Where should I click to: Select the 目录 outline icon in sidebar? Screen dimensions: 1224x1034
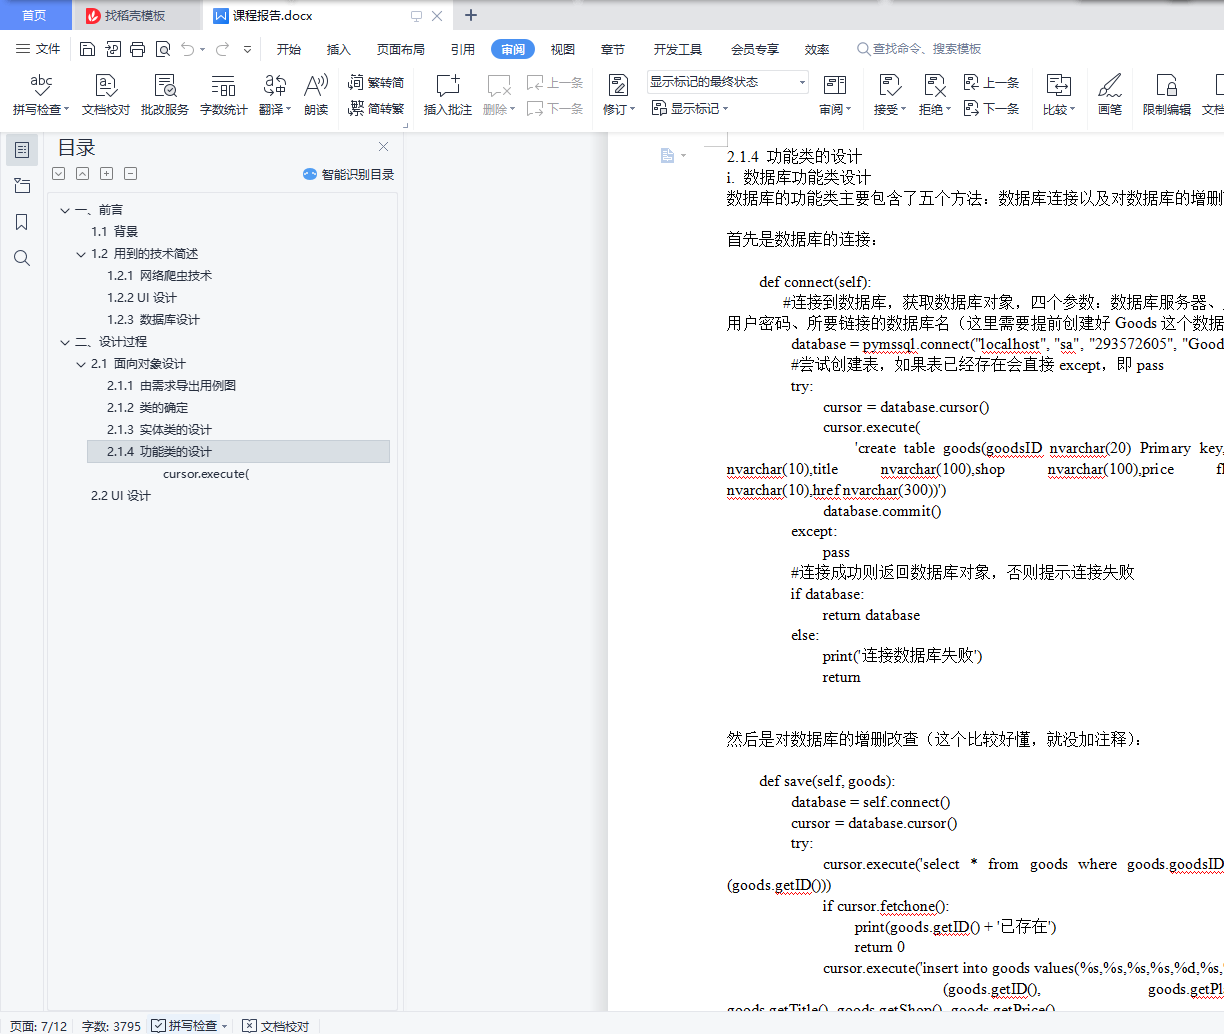(x=22, y=150)
